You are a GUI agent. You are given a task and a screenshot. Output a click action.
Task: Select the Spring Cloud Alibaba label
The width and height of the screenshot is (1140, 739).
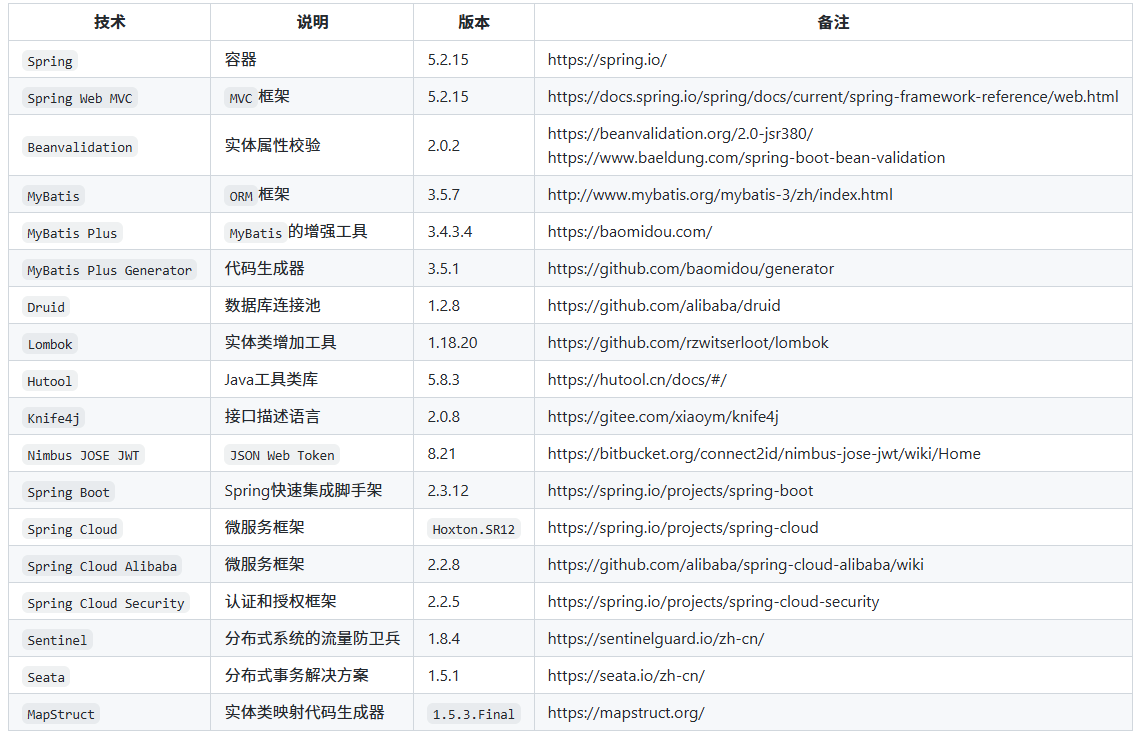click(x=103, y=567)
